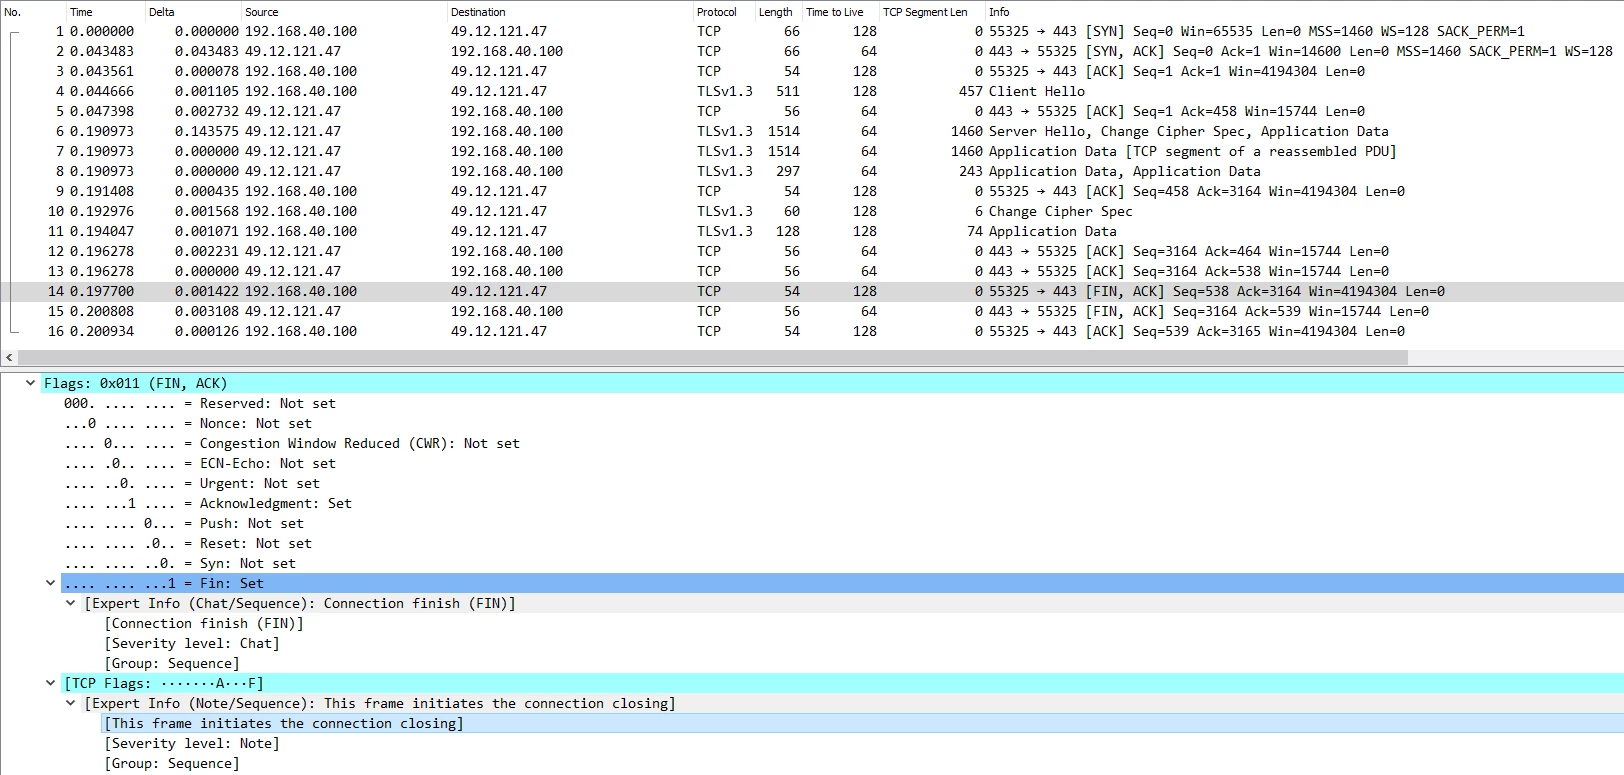This screenshot has height=775, width=1624.
Task: Click the packet list horizontal scrollbar thumb
Action: (711, 357)
